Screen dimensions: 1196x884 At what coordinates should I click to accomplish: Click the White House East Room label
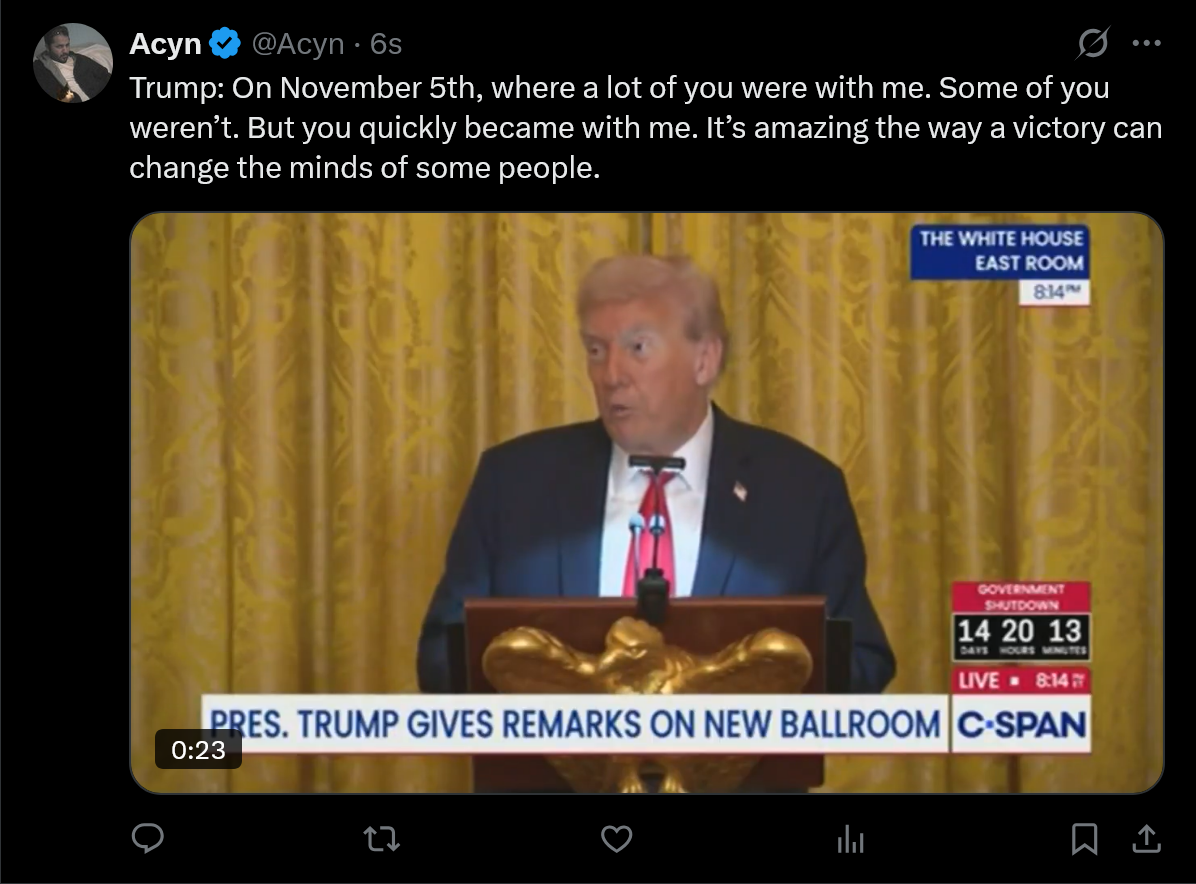1000,251
